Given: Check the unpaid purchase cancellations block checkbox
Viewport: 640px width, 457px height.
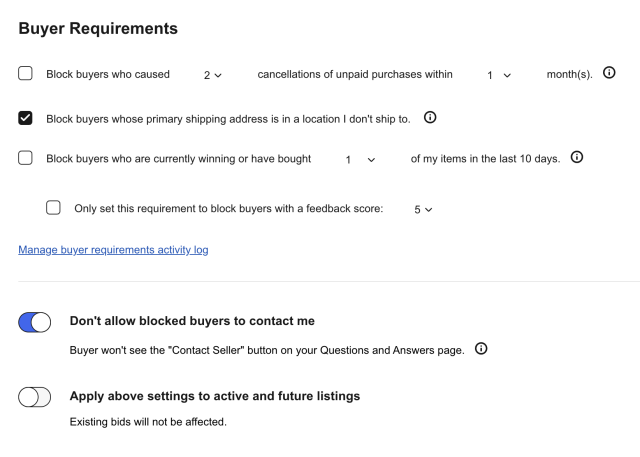Looking at the screenshot, I should coord(26,73).
